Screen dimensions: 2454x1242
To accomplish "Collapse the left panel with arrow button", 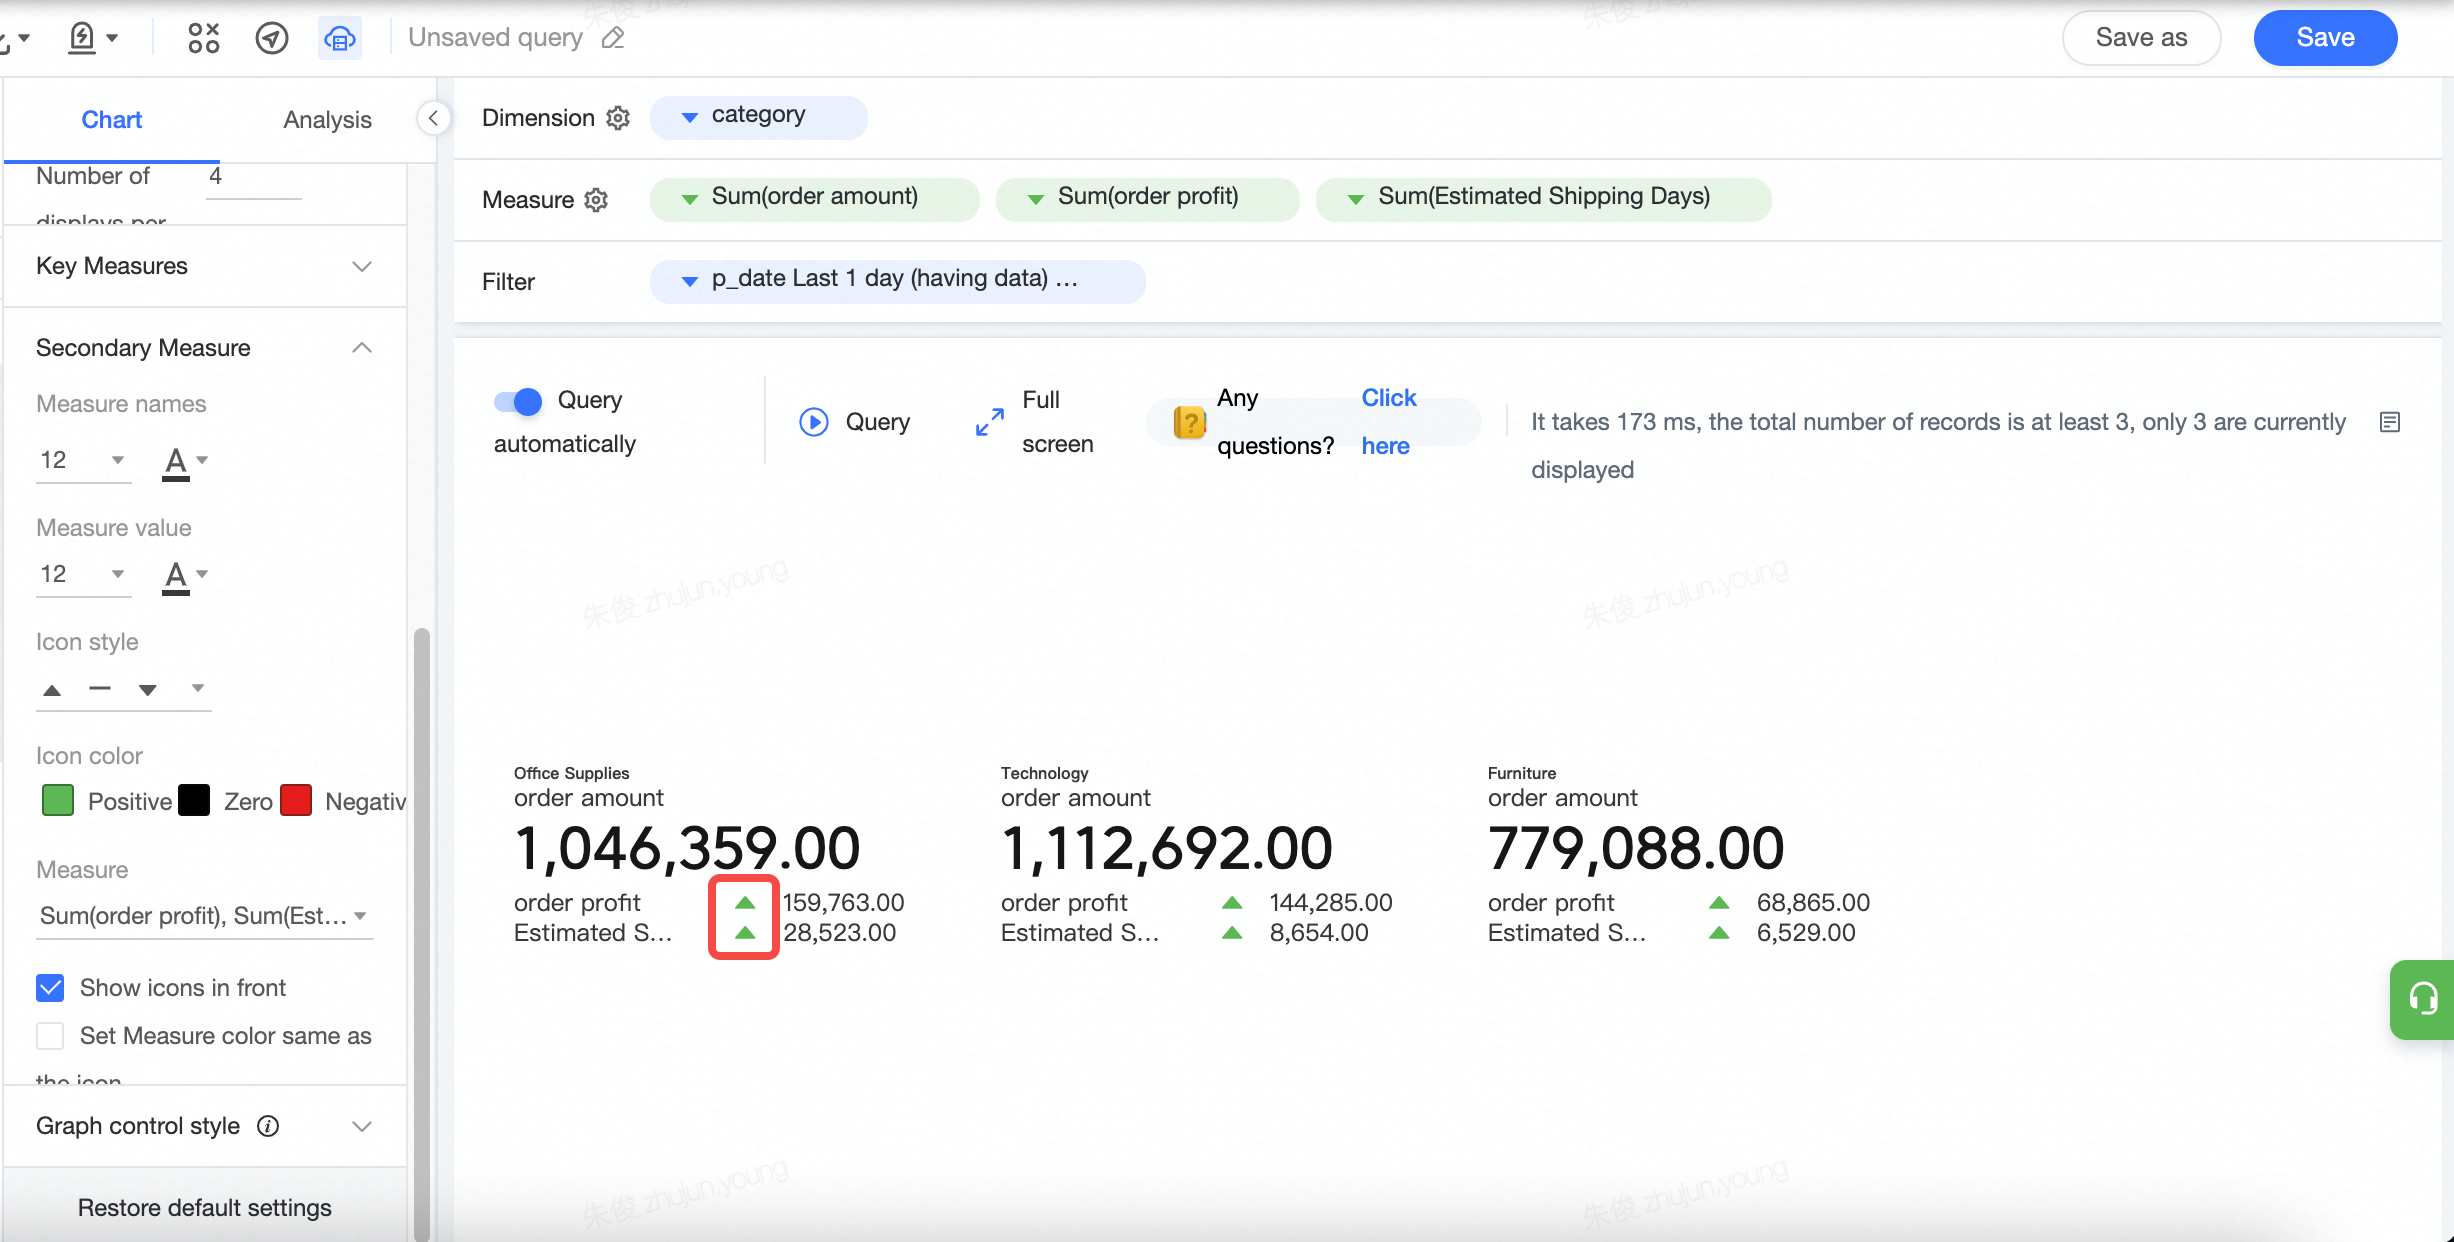I will [x=433, y=118].
